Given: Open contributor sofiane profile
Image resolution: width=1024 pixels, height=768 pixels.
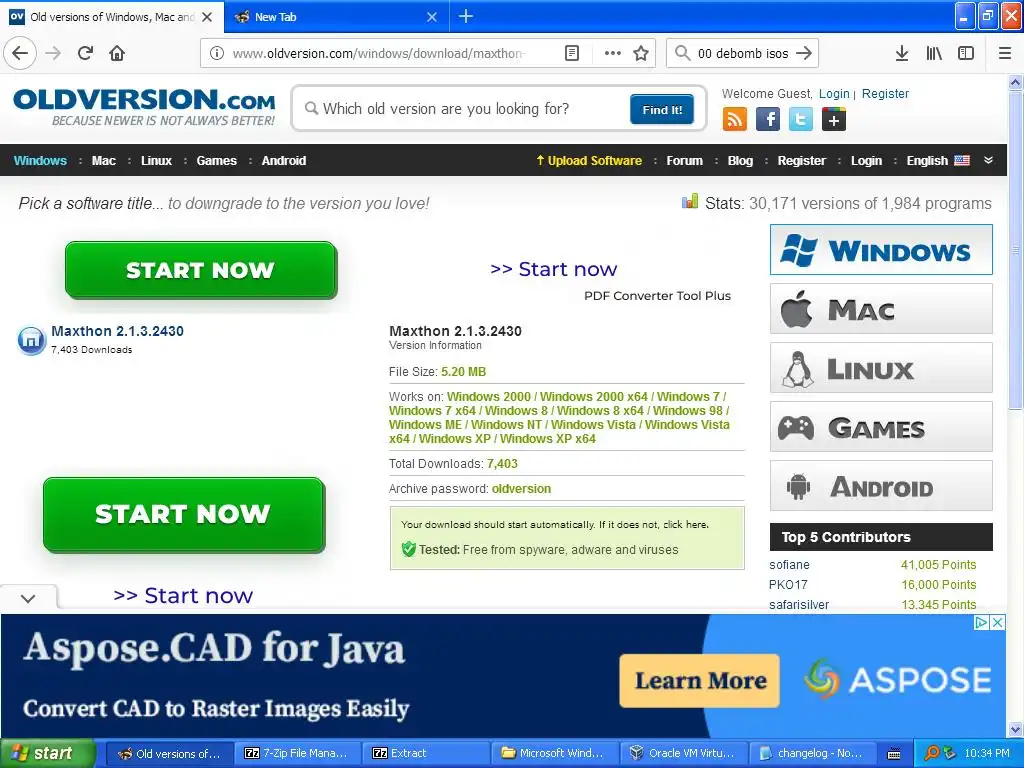Looking at the screenshot, I should click(x=789, y=565).
